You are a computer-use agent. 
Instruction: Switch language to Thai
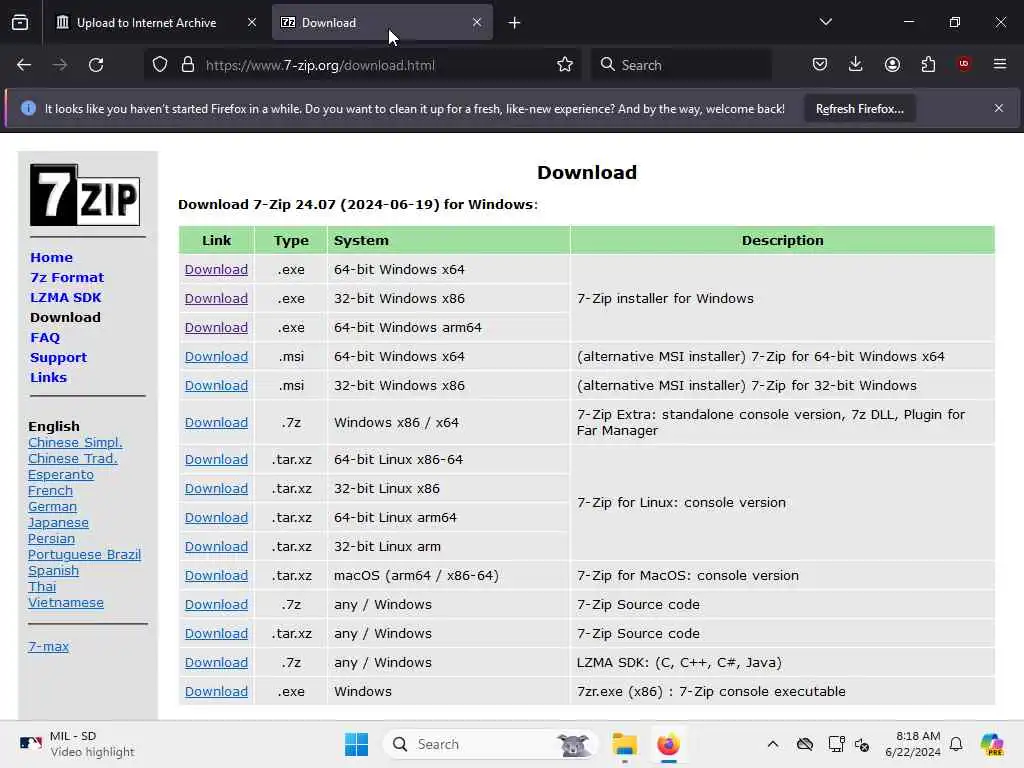(42, 586)
